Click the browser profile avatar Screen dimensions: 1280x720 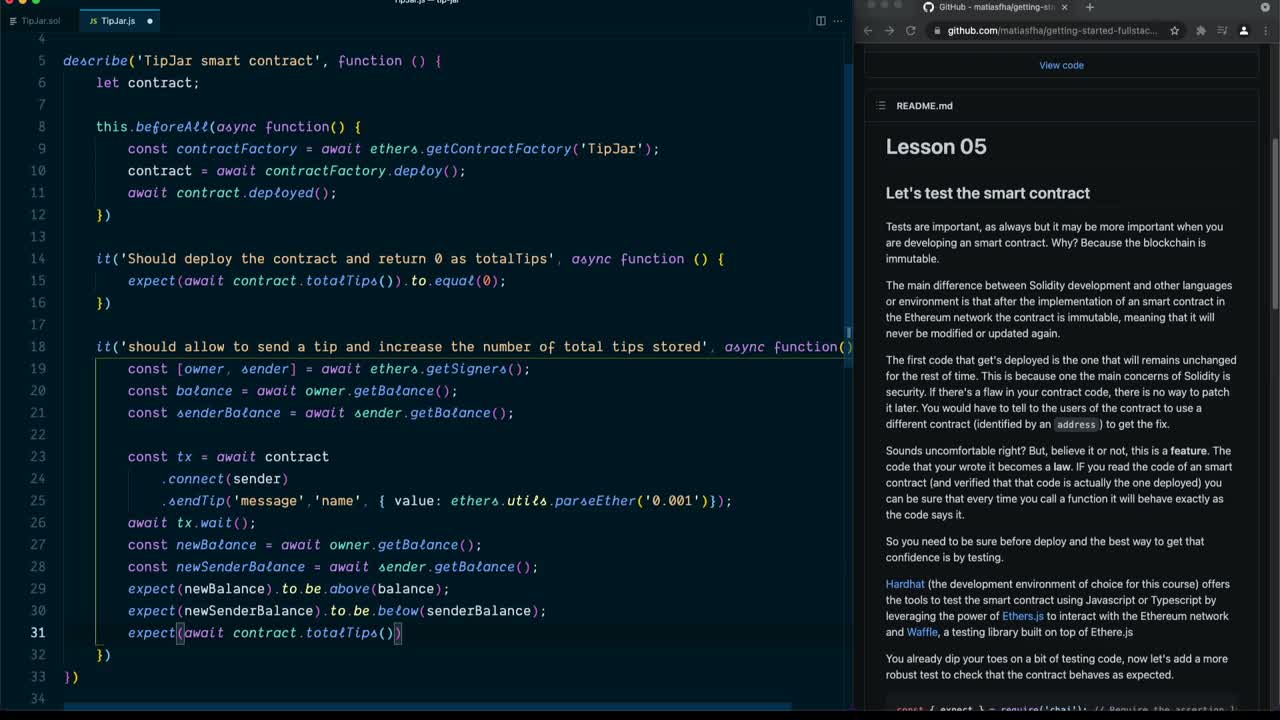coord(1245,31)
